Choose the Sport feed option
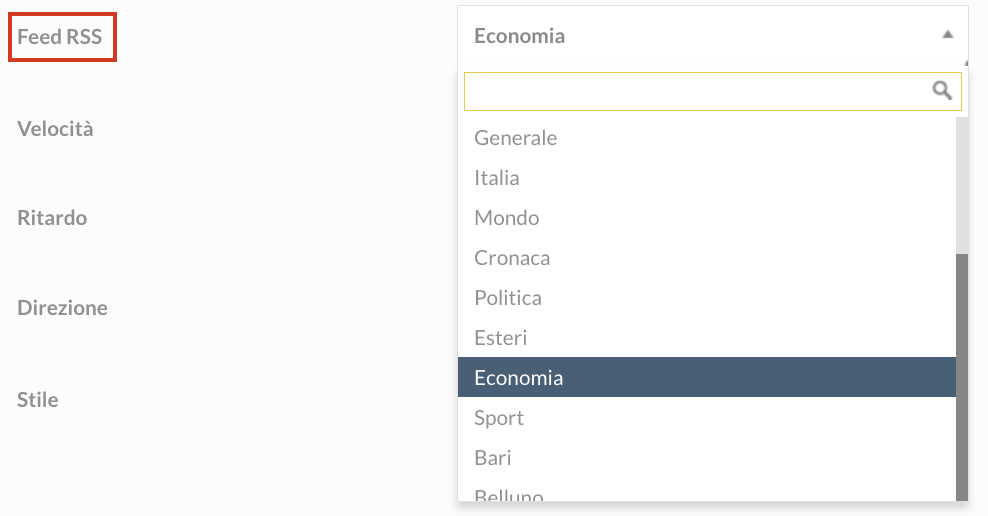This screenshot has height=516, width=988. coord(707,418)
